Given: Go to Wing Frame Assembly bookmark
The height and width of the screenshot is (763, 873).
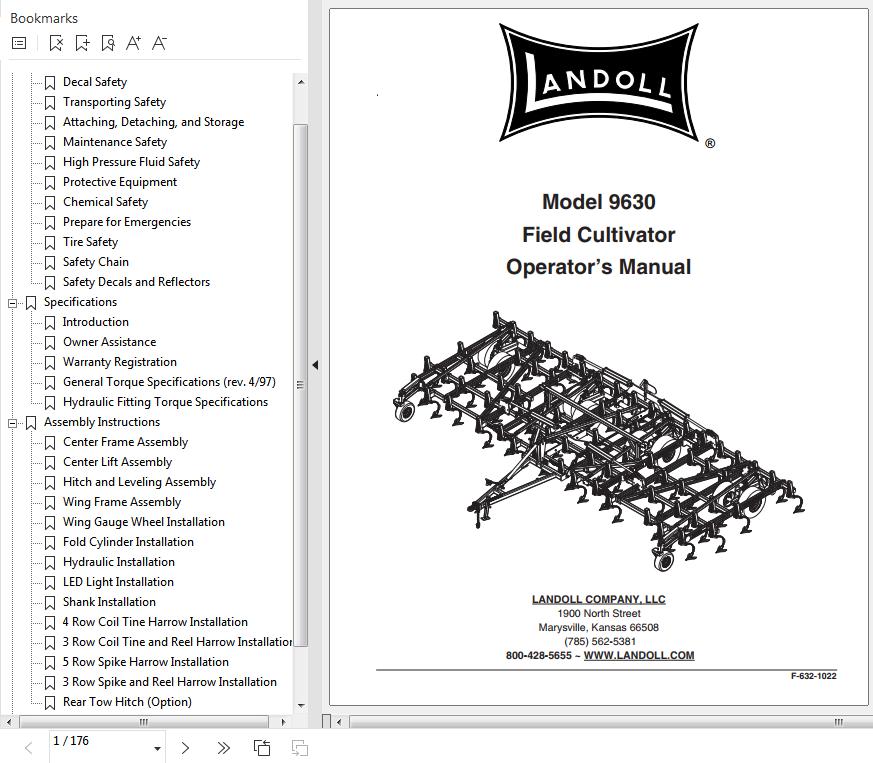Looking at the screenshot, I should [x=122, y=502].
